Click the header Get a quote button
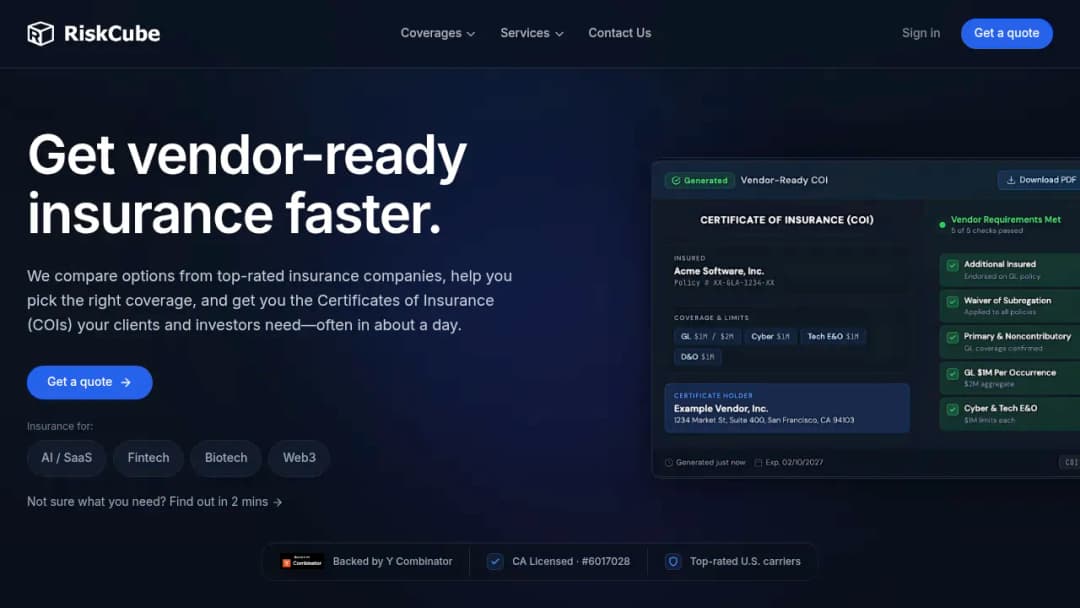This screenshot has height=608, width=1080. (x=1006, y=33)
